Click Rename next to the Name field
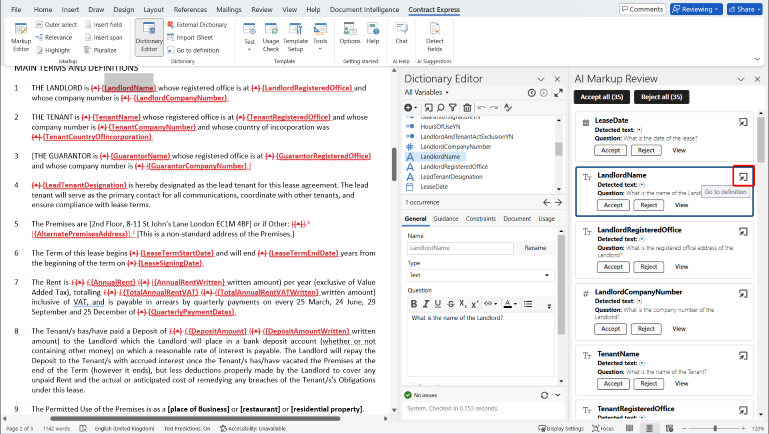Viewport: 769px width, 434px height. (535, 247)
